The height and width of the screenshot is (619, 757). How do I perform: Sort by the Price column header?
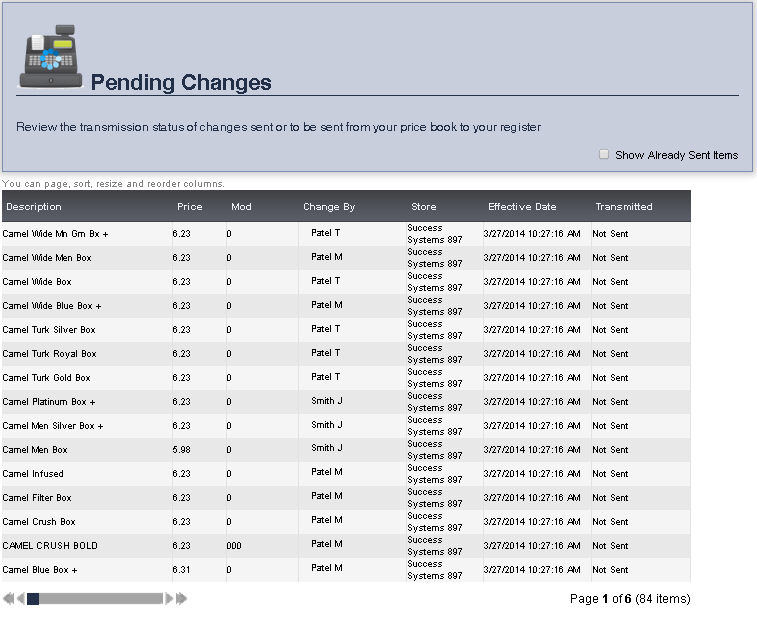coord(189,207)
